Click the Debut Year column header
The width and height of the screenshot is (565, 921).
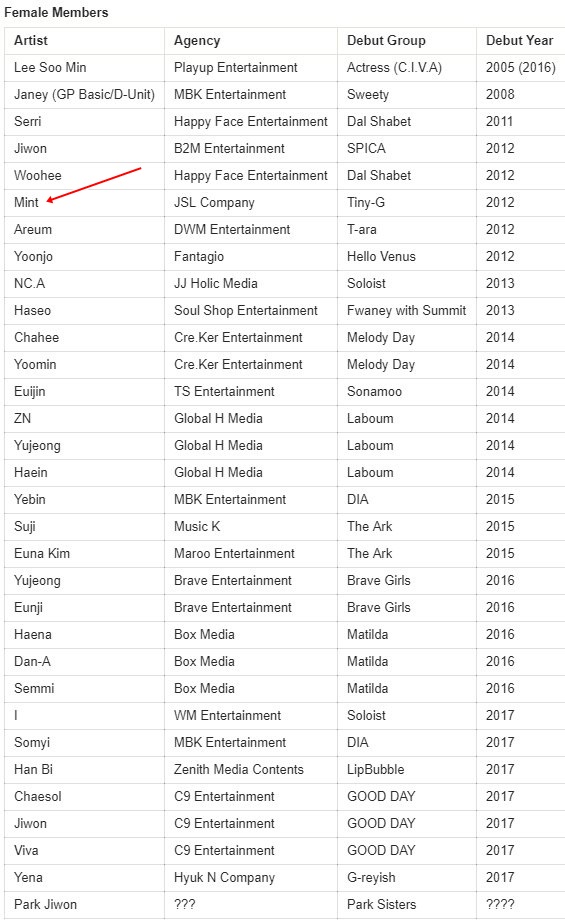[520, 41]
